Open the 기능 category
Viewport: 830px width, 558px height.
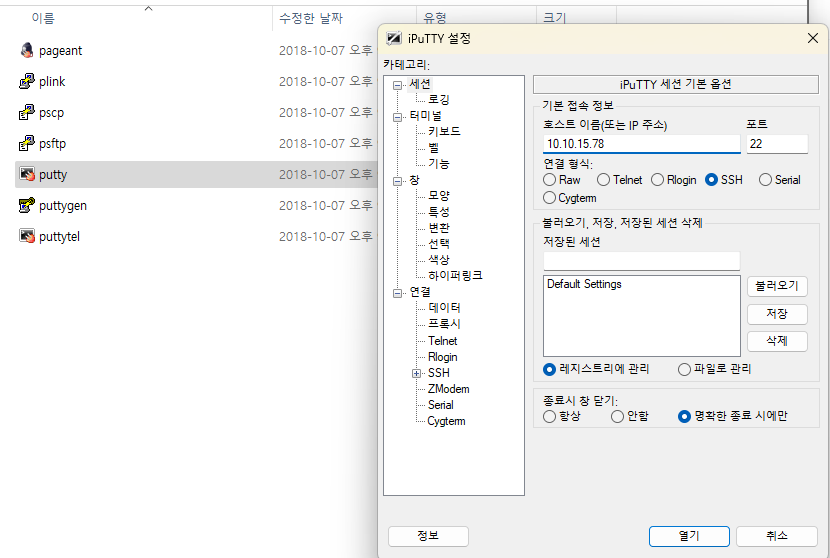pos(439,164)
